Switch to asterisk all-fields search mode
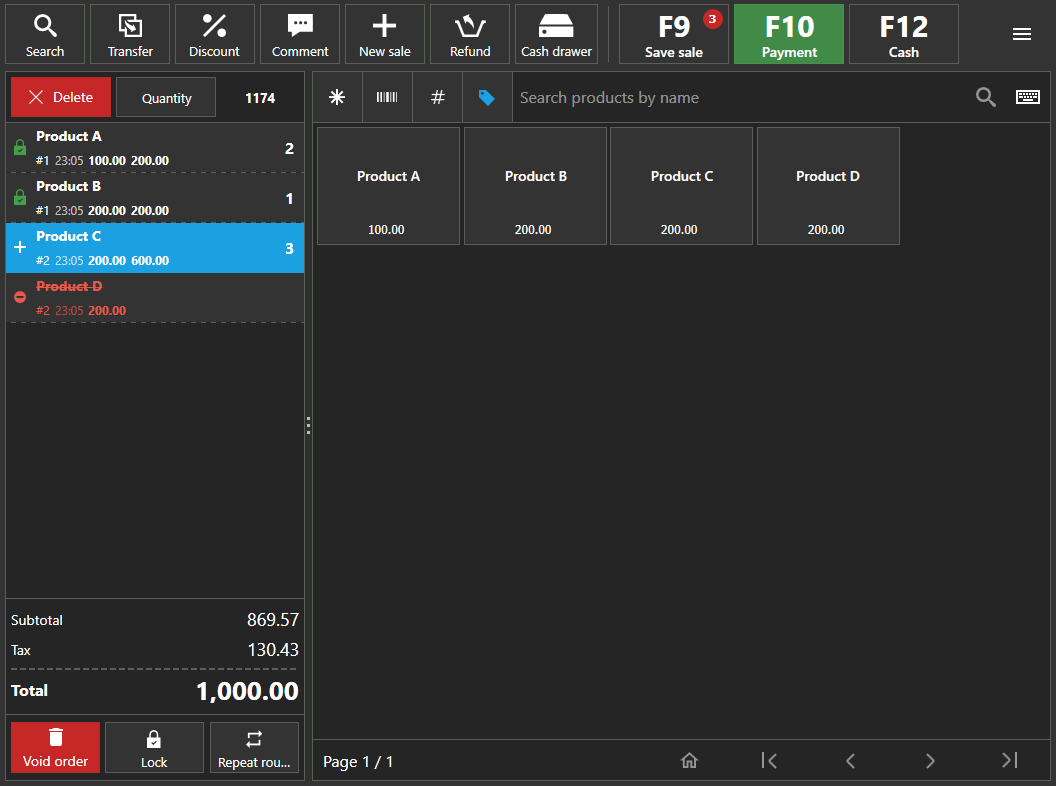 click(x=337, y=97)
